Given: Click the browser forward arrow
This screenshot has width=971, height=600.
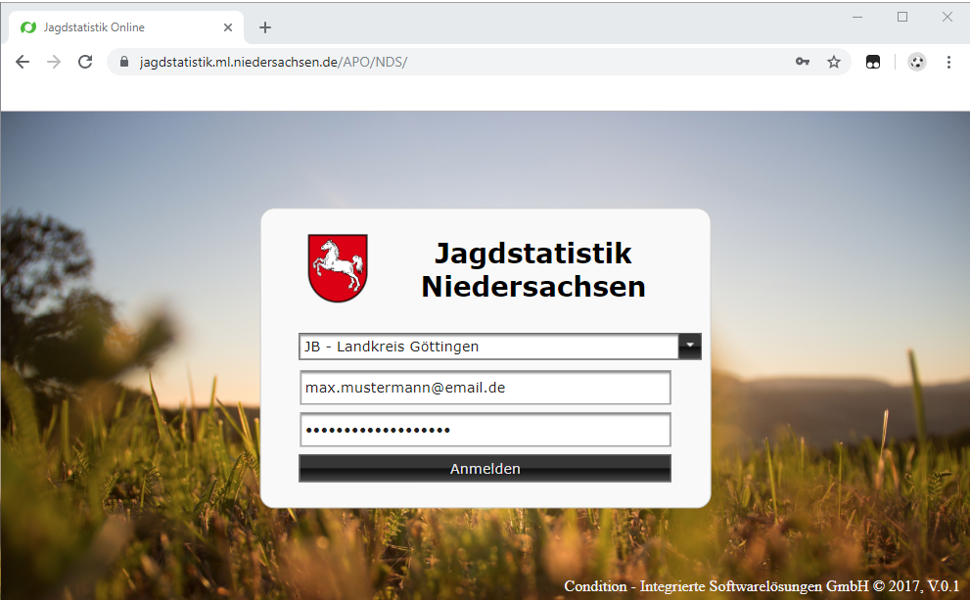Looking at the screenshot, I should (54, 62).
